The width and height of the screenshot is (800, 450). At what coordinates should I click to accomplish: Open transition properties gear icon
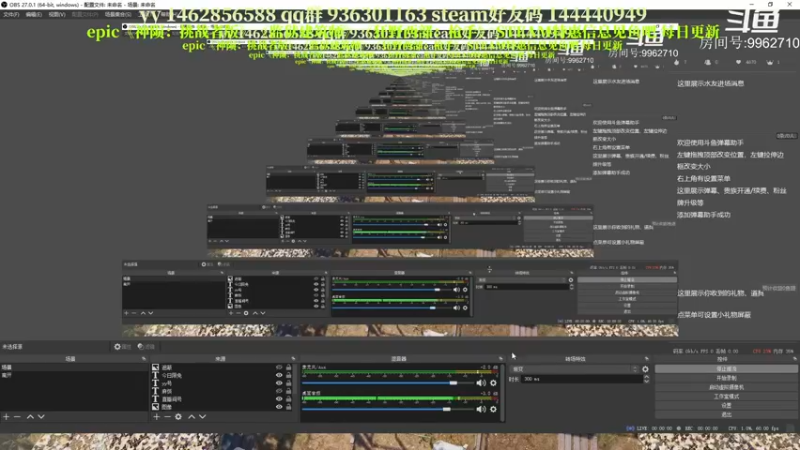coord(645,369)
